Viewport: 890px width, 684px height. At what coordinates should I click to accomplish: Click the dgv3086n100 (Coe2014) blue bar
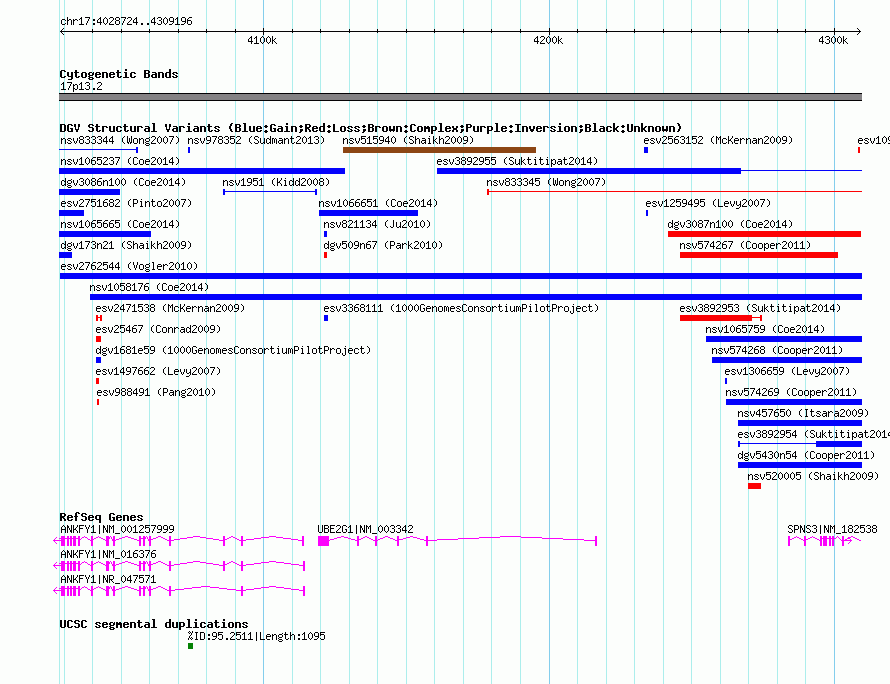click(x=89, y=192)
